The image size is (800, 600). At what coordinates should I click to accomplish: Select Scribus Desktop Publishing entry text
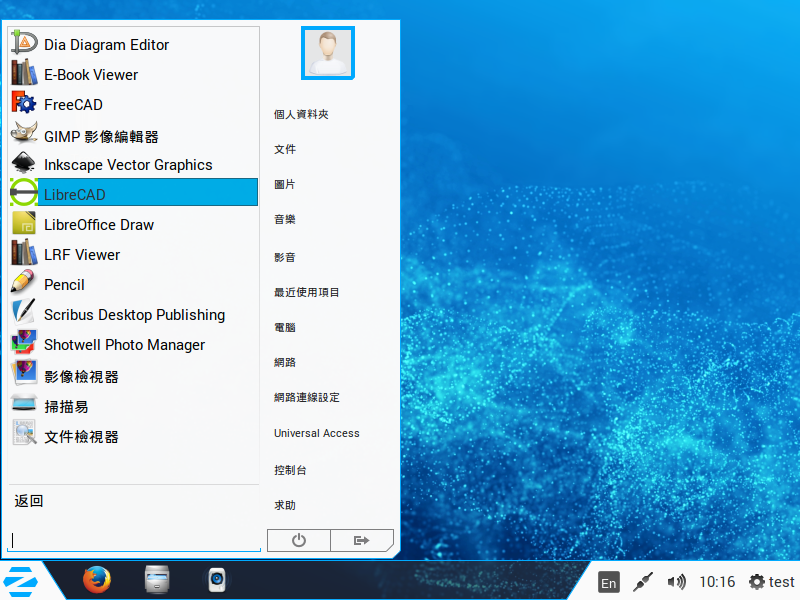134,315
